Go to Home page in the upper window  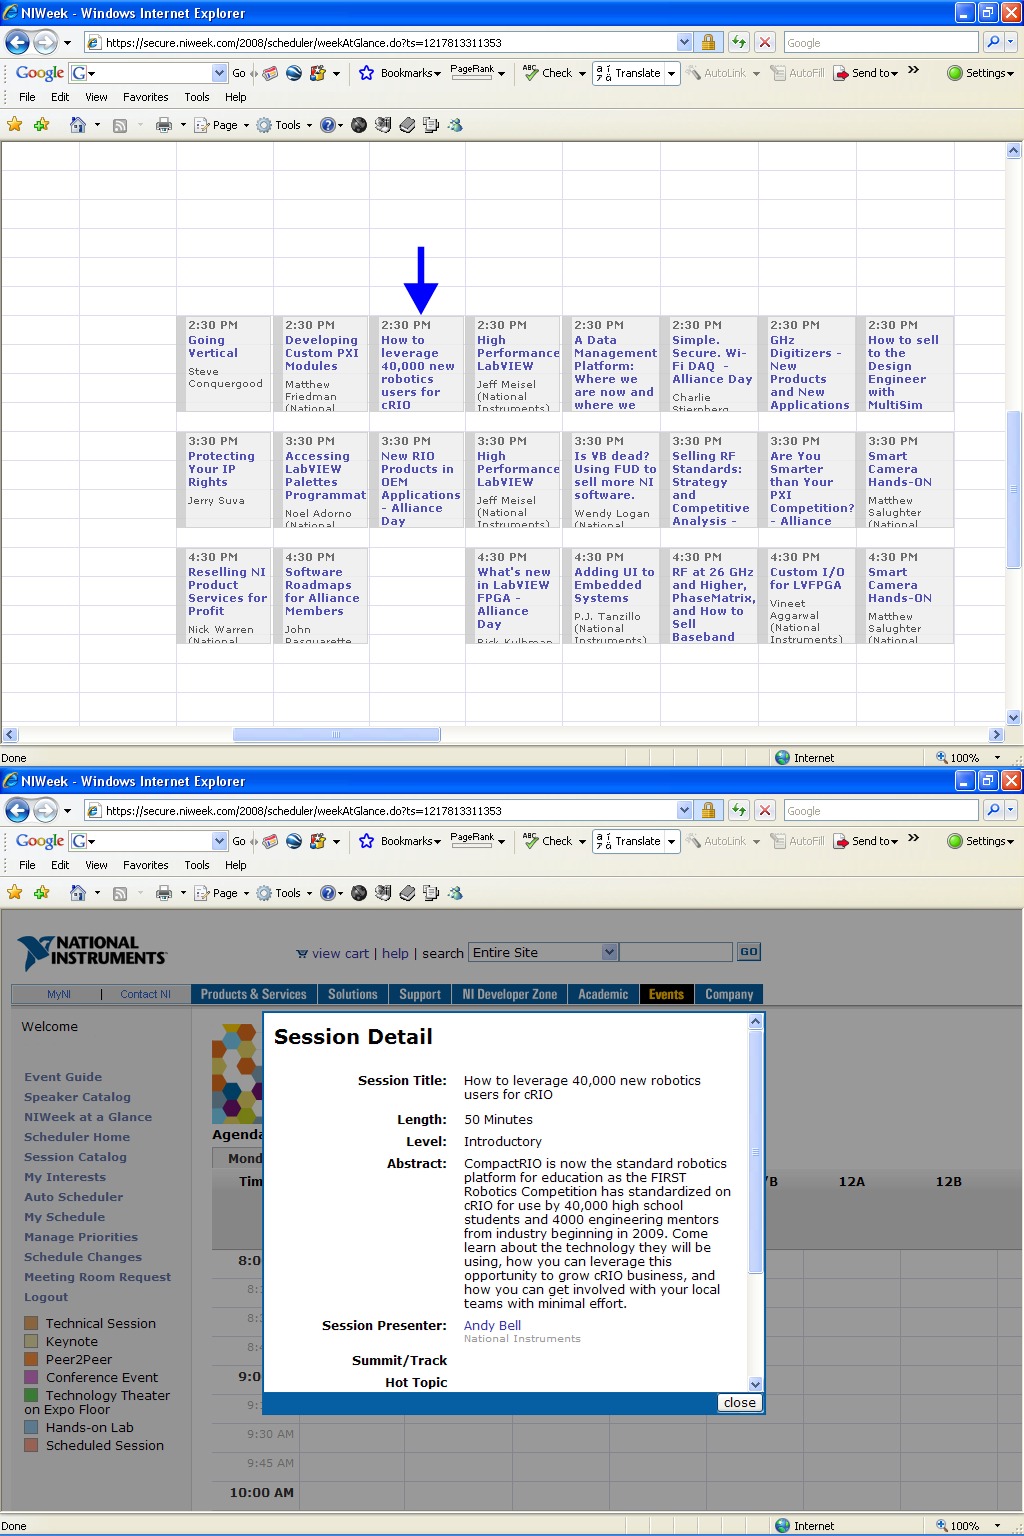[x=77, y=125]
